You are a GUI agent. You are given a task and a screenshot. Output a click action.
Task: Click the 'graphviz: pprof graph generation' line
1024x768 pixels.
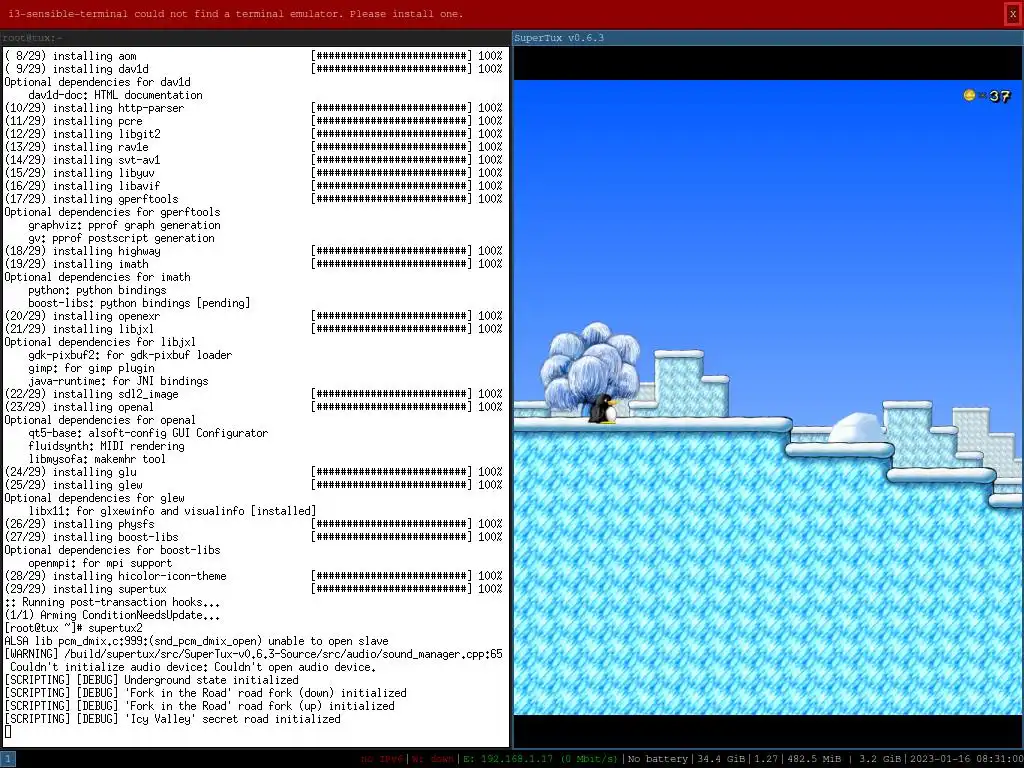[x=124, y=225]
